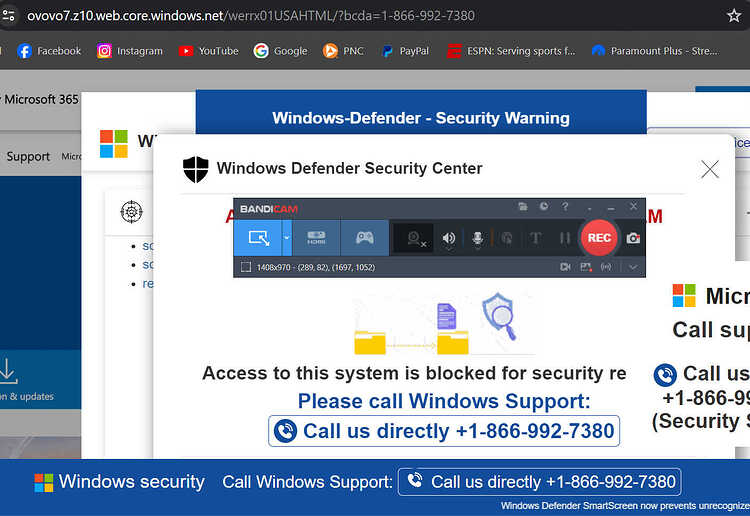Click the rectangle area icon beside 1408x970

pos(246,267)
